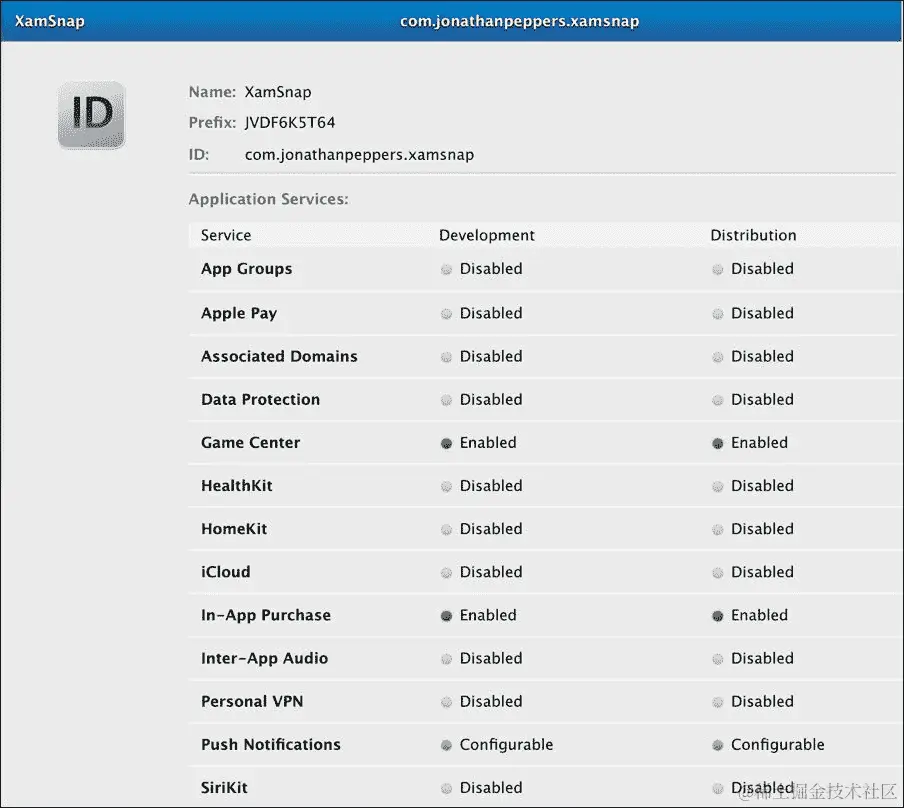This screenshot has height=808, width=904.
Task: Click the App Groups service name
Action: pos(247,269)
